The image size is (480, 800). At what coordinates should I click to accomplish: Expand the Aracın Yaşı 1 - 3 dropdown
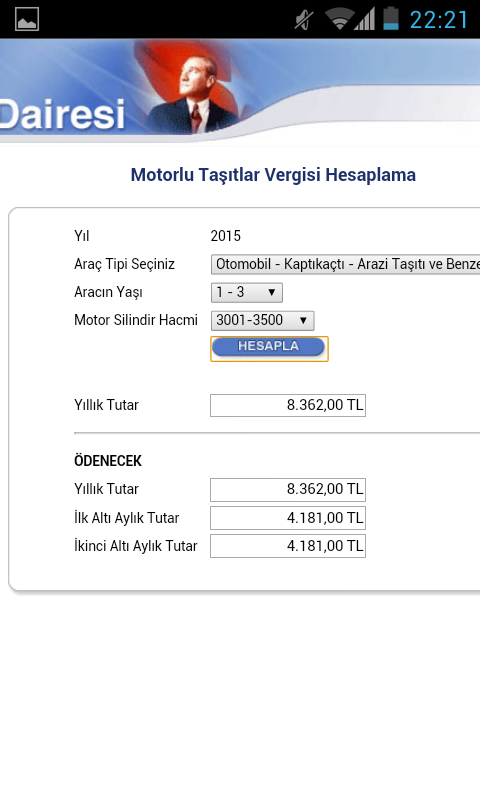246,292
